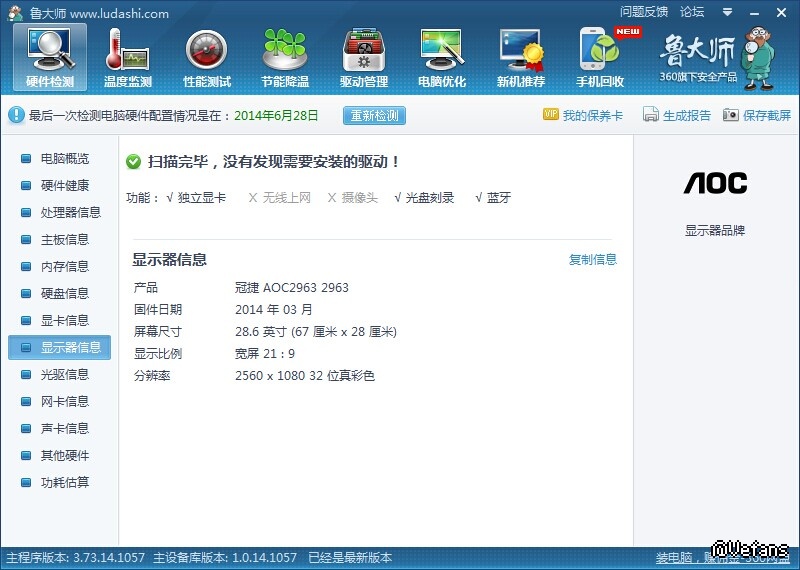Open the 温度监测 temperature monitor

tap(128, 57)
